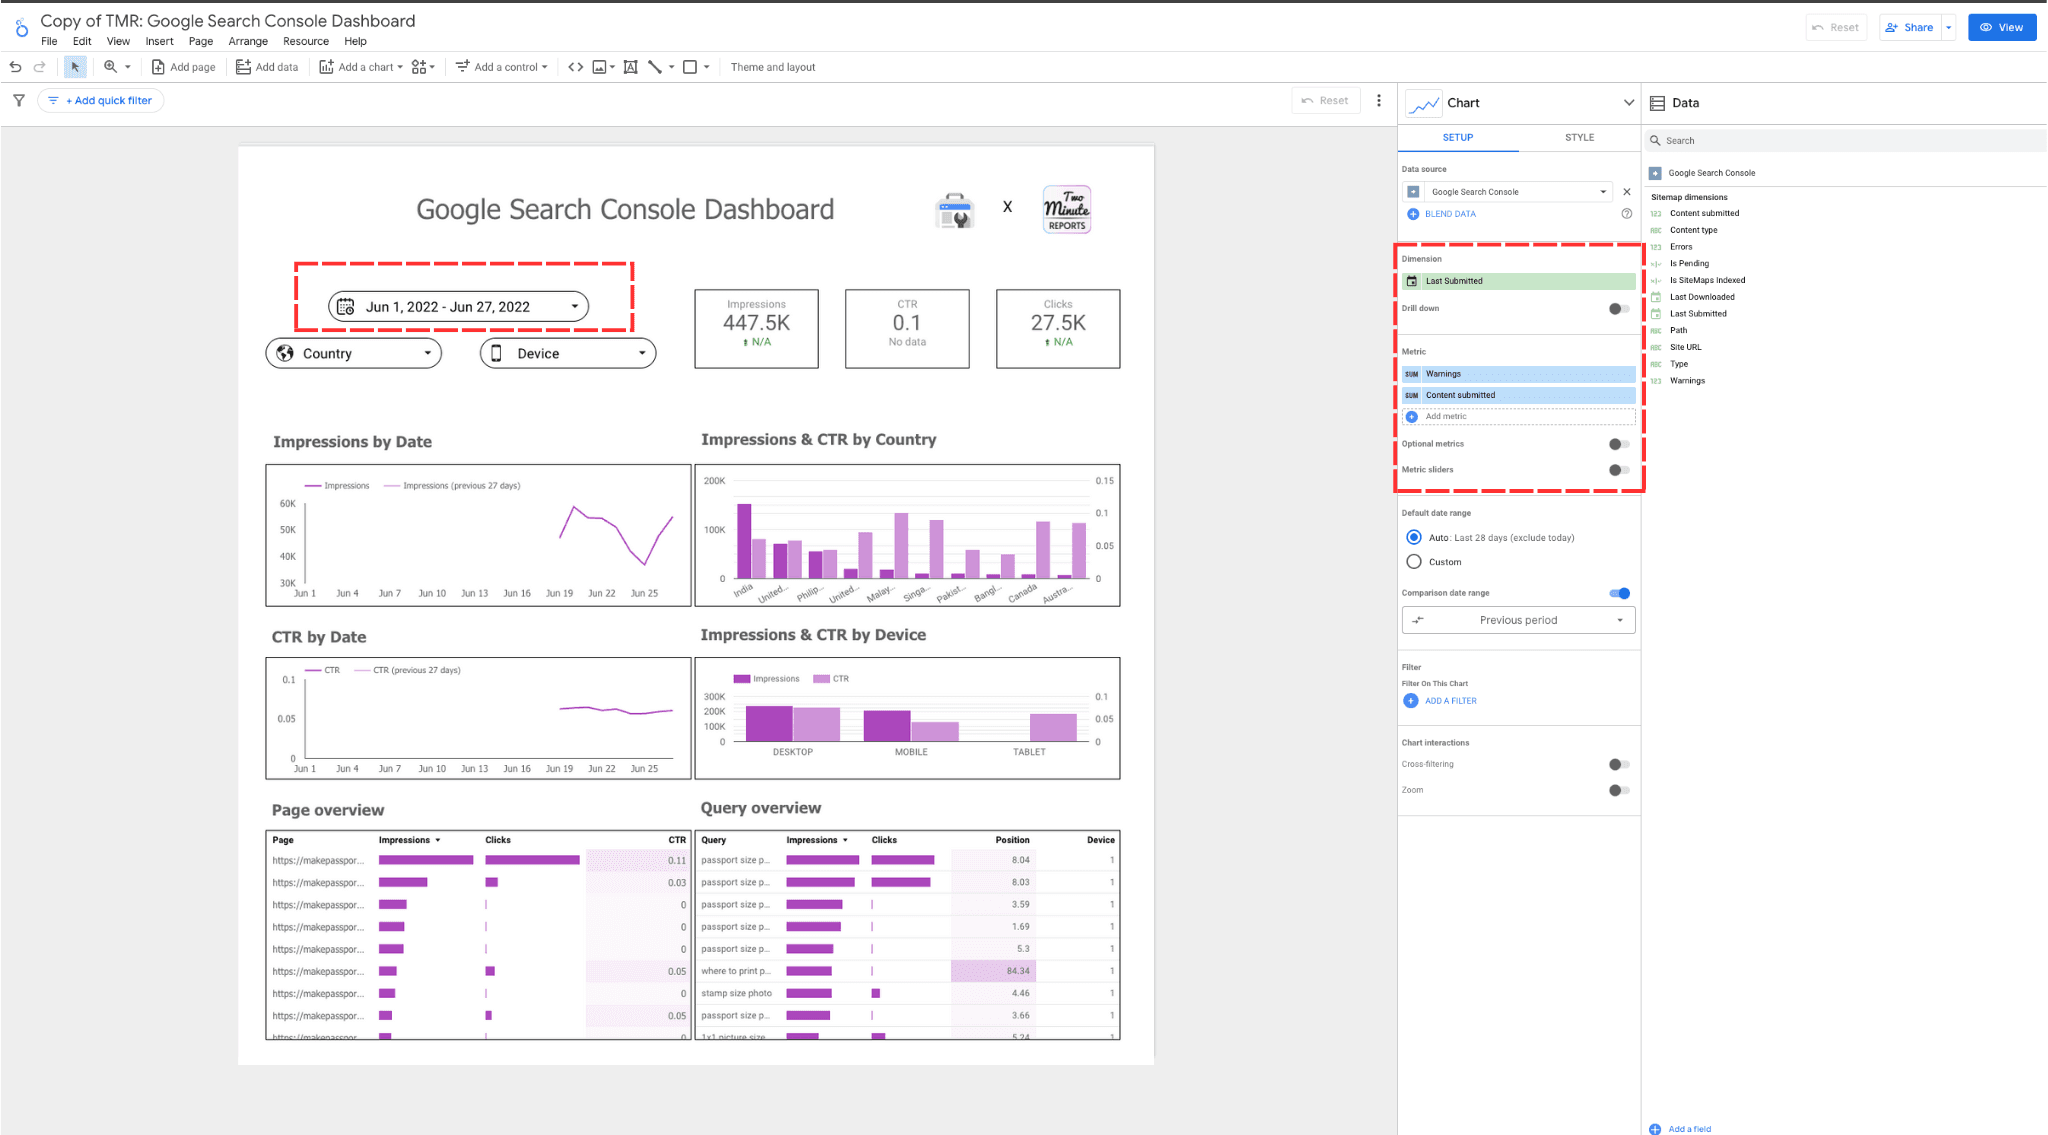This screenshot has height=1135, width=2048.
Task: Click the blue View button
Action: point(2001,27)
